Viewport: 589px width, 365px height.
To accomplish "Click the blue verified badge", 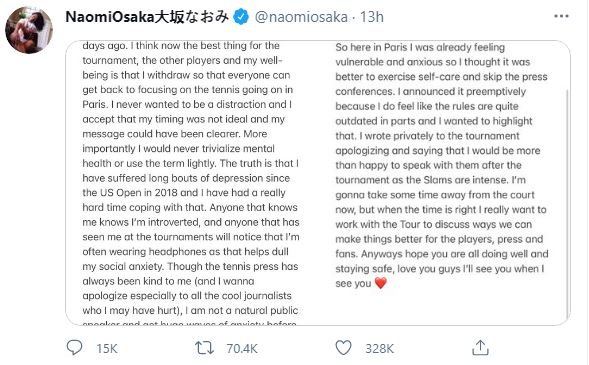I will (241, 17).
